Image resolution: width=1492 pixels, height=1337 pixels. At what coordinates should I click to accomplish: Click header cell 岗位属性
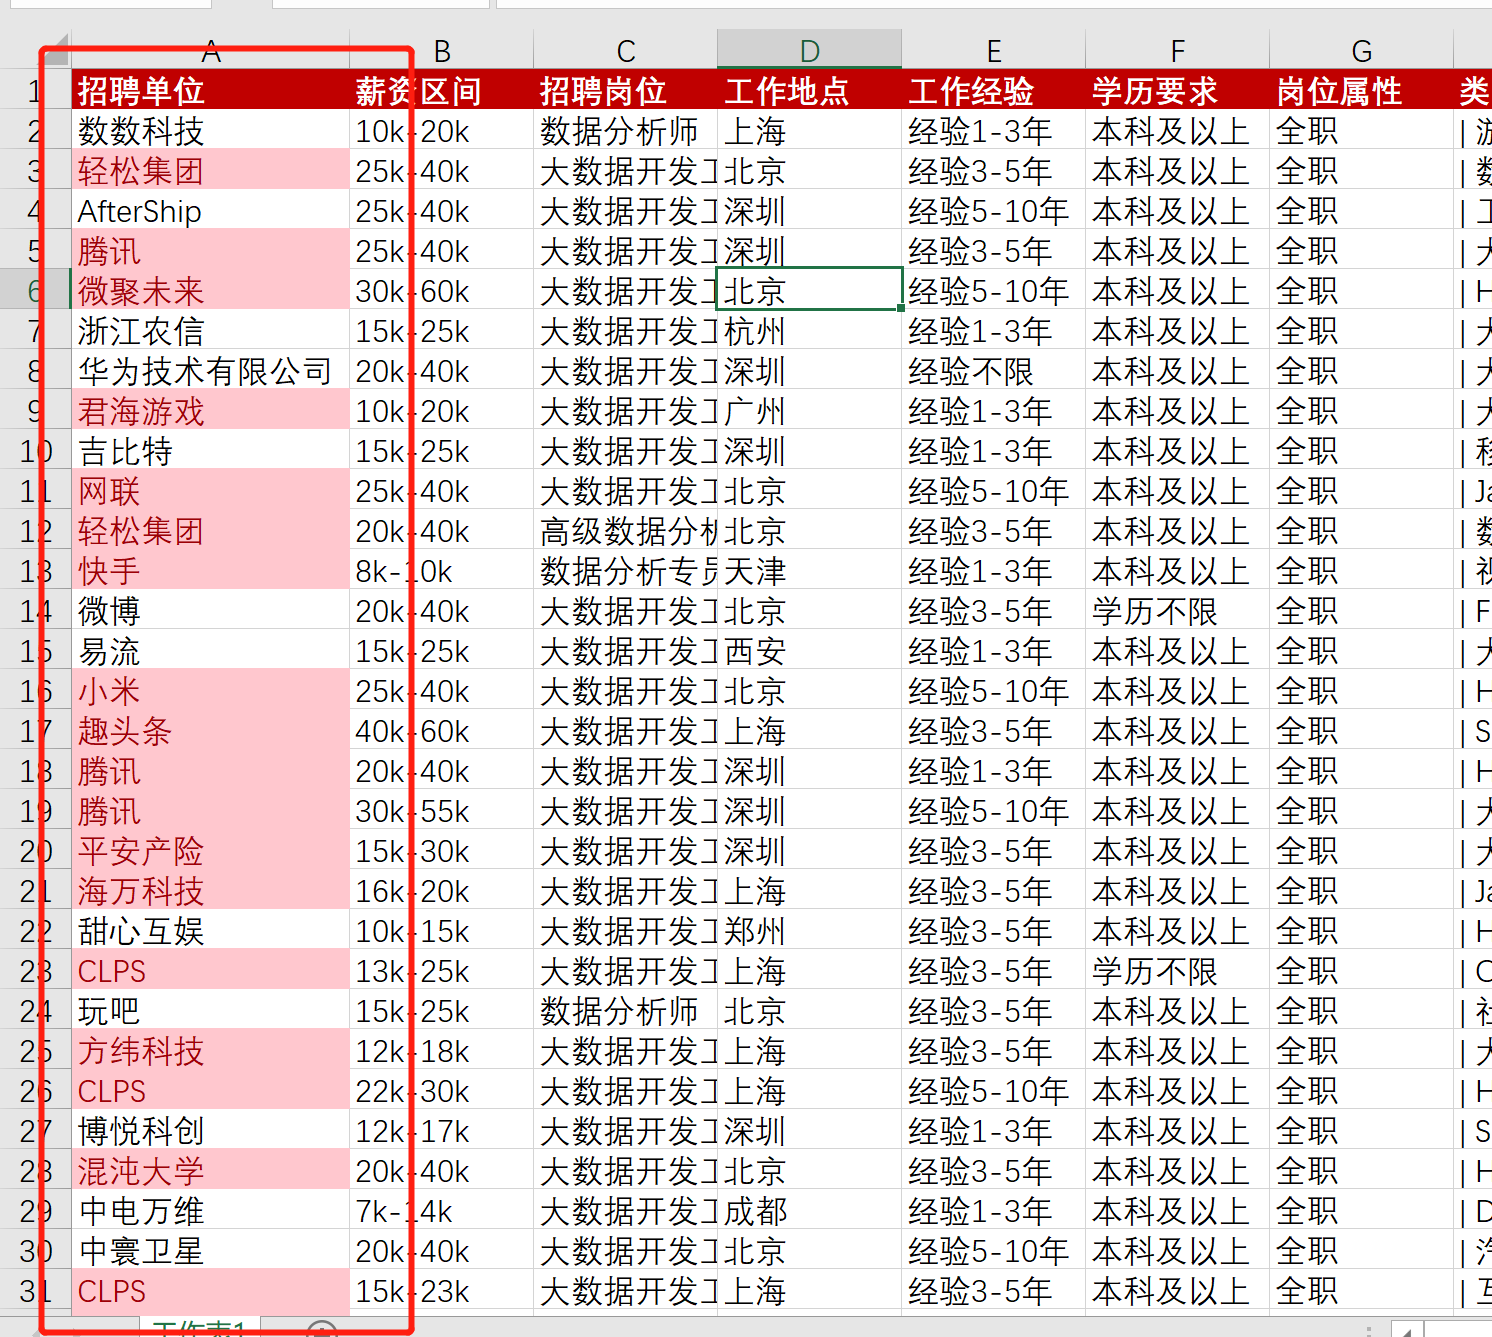click(1361, 91)
